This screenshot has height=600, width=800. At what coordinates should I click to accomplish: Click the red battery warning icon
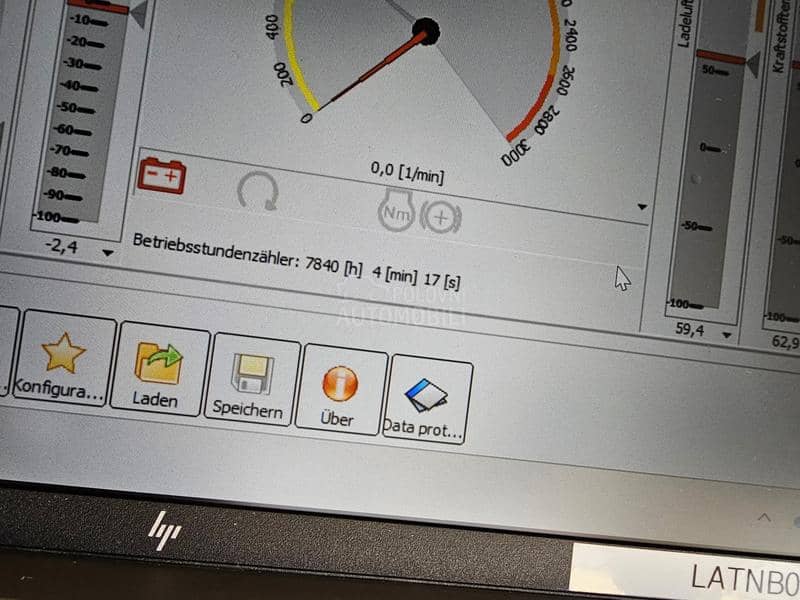pyautogui.click(x=162, y=177)
